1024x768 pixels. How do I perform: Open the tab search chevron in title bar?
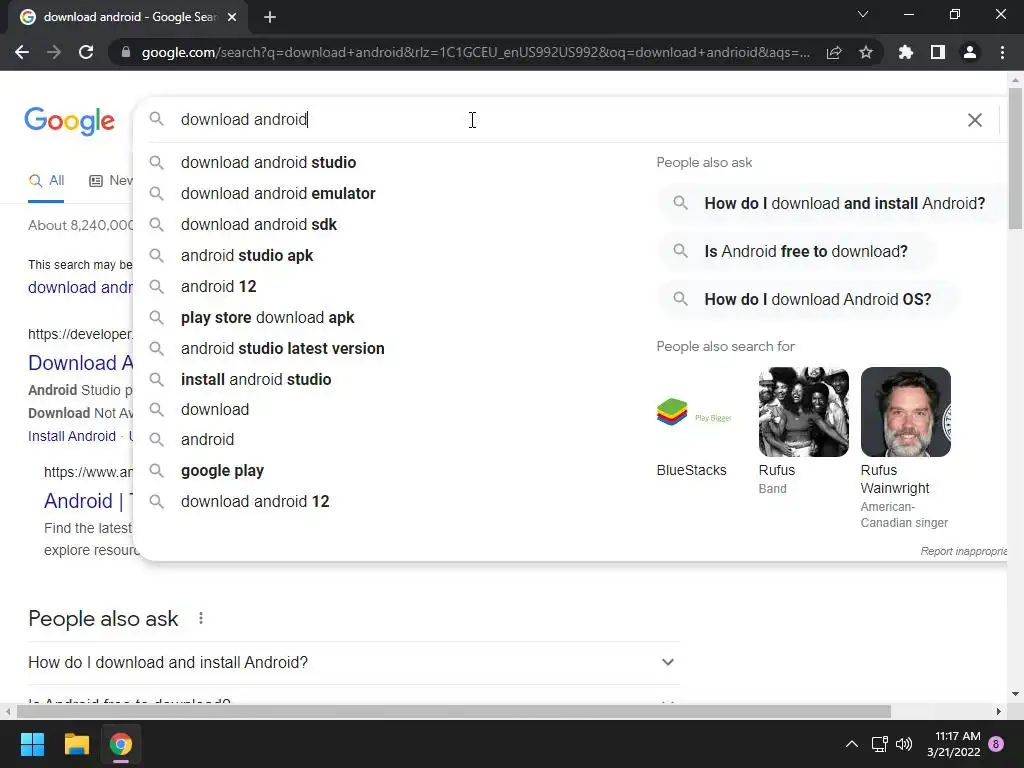863,14
